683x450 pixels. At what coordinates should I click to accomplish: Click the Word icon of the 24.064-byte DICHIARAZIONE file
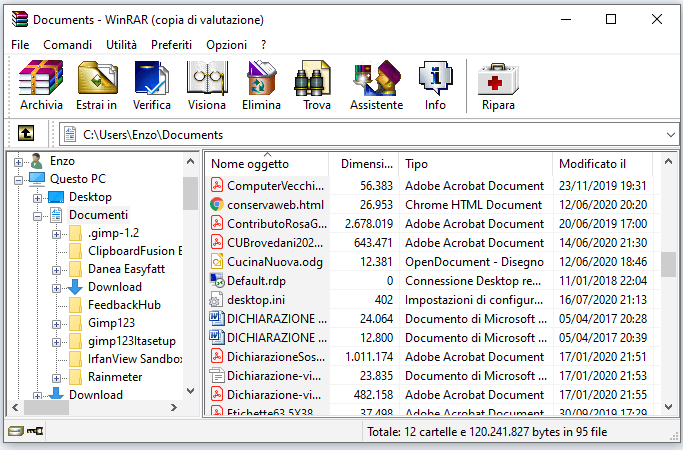tap(216, 318)
